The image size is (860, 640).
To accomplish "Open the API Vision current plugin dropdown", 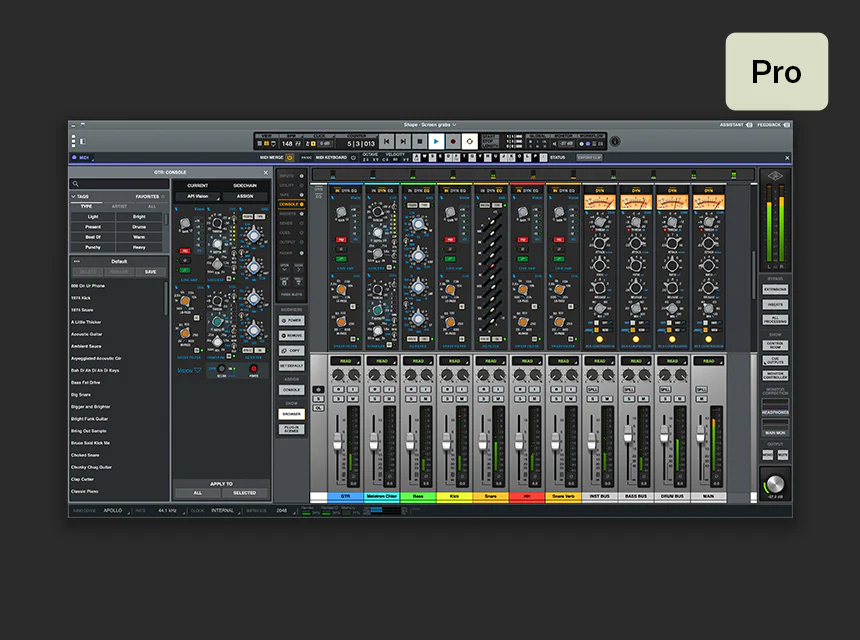I will 197,196.
